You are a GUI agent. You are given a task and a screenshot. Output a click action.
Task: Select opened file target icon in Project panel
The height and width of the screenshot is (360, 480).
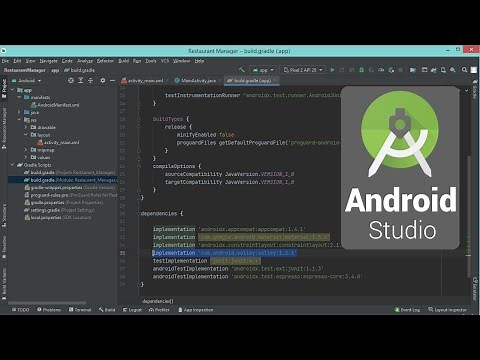[71, 80]
